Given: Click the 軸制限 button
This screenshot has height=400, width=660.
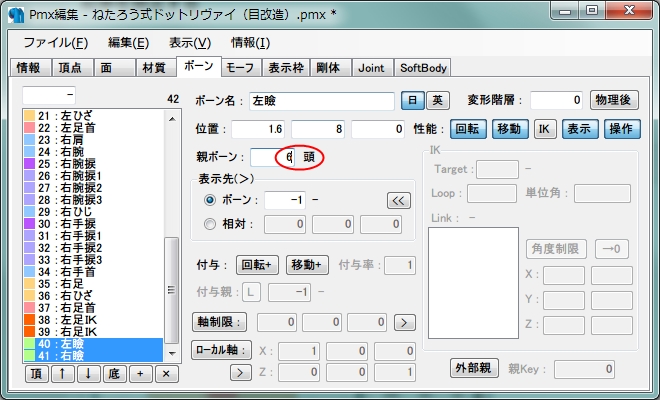Looking at the screenshot, I should pyautogui.click(x=219, y=322).
